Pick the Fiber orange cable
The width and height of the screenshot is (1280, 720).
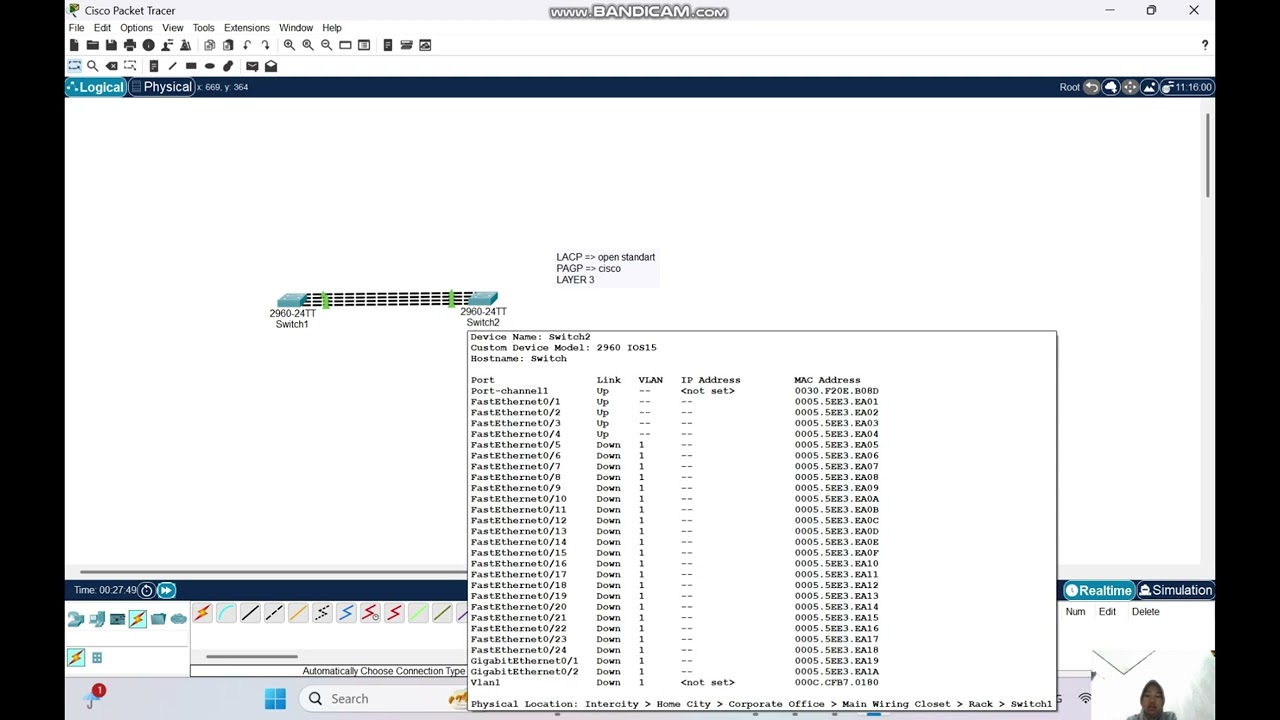298,613
